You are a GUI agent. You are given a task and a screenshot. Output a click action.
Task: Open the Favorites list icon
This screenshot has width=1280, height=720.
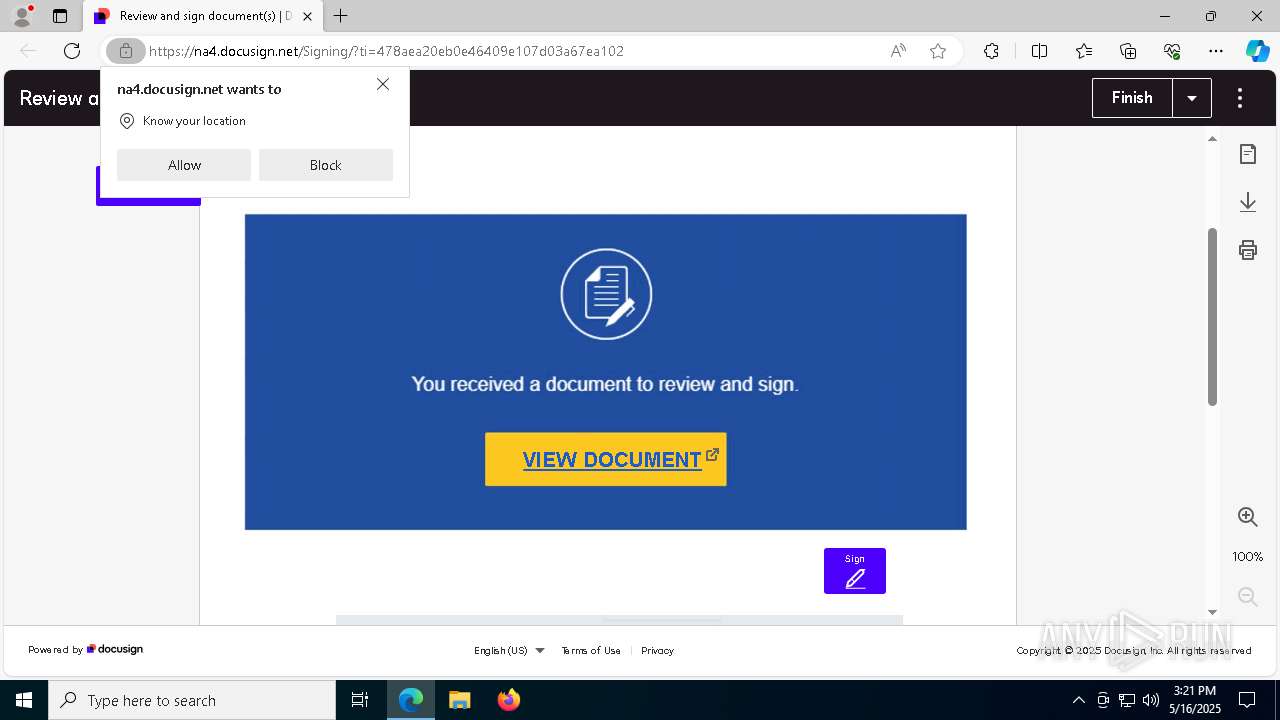(x=1084, y=51)
